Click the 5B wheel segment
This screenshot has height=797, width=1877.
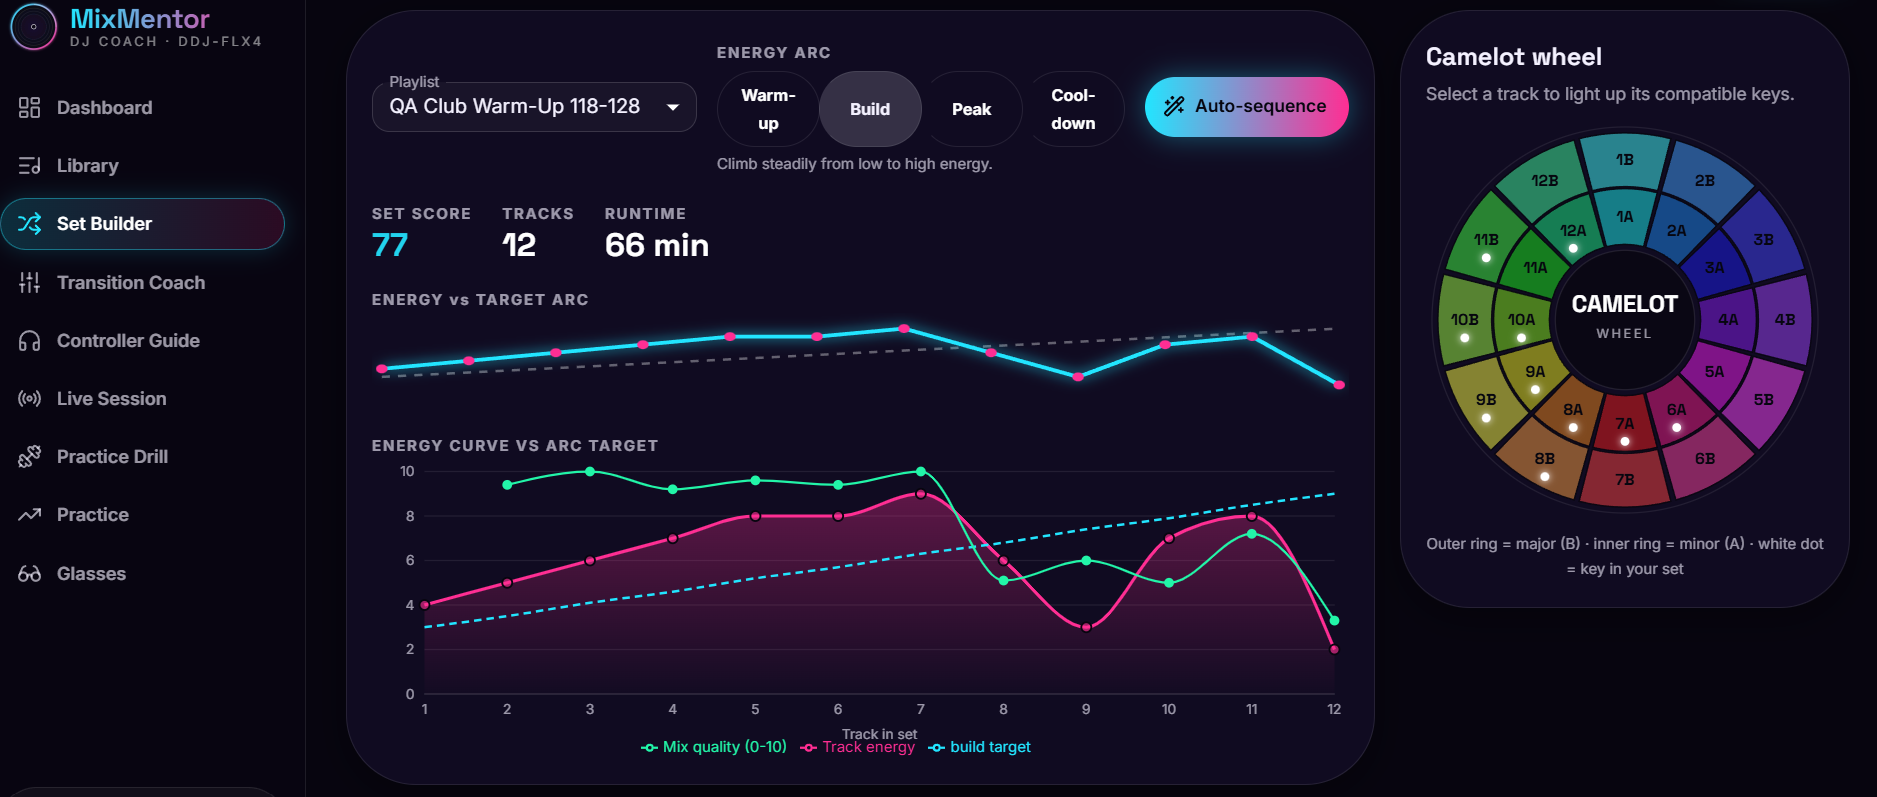click(1764, 400)
